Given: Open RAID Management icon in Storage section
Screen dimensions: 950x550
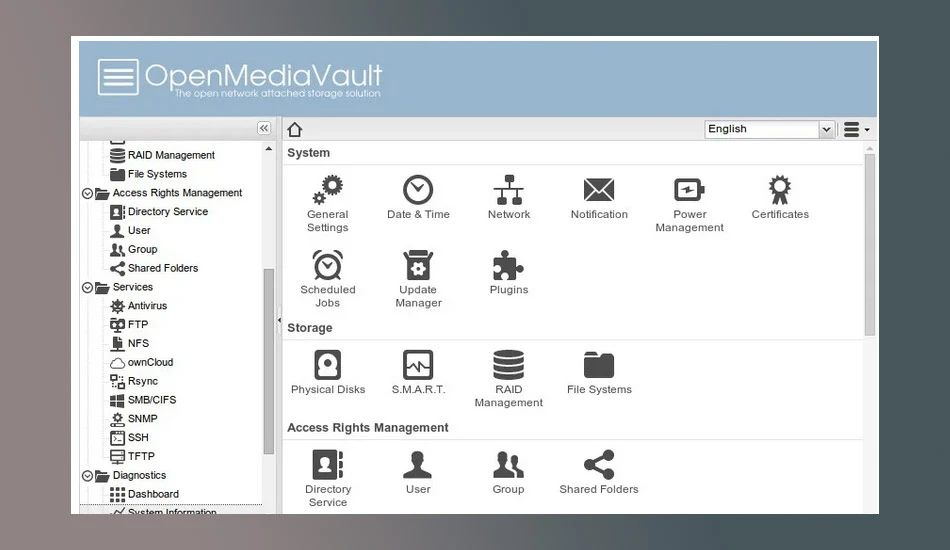Looking at the screenshot, I should 509,379.
